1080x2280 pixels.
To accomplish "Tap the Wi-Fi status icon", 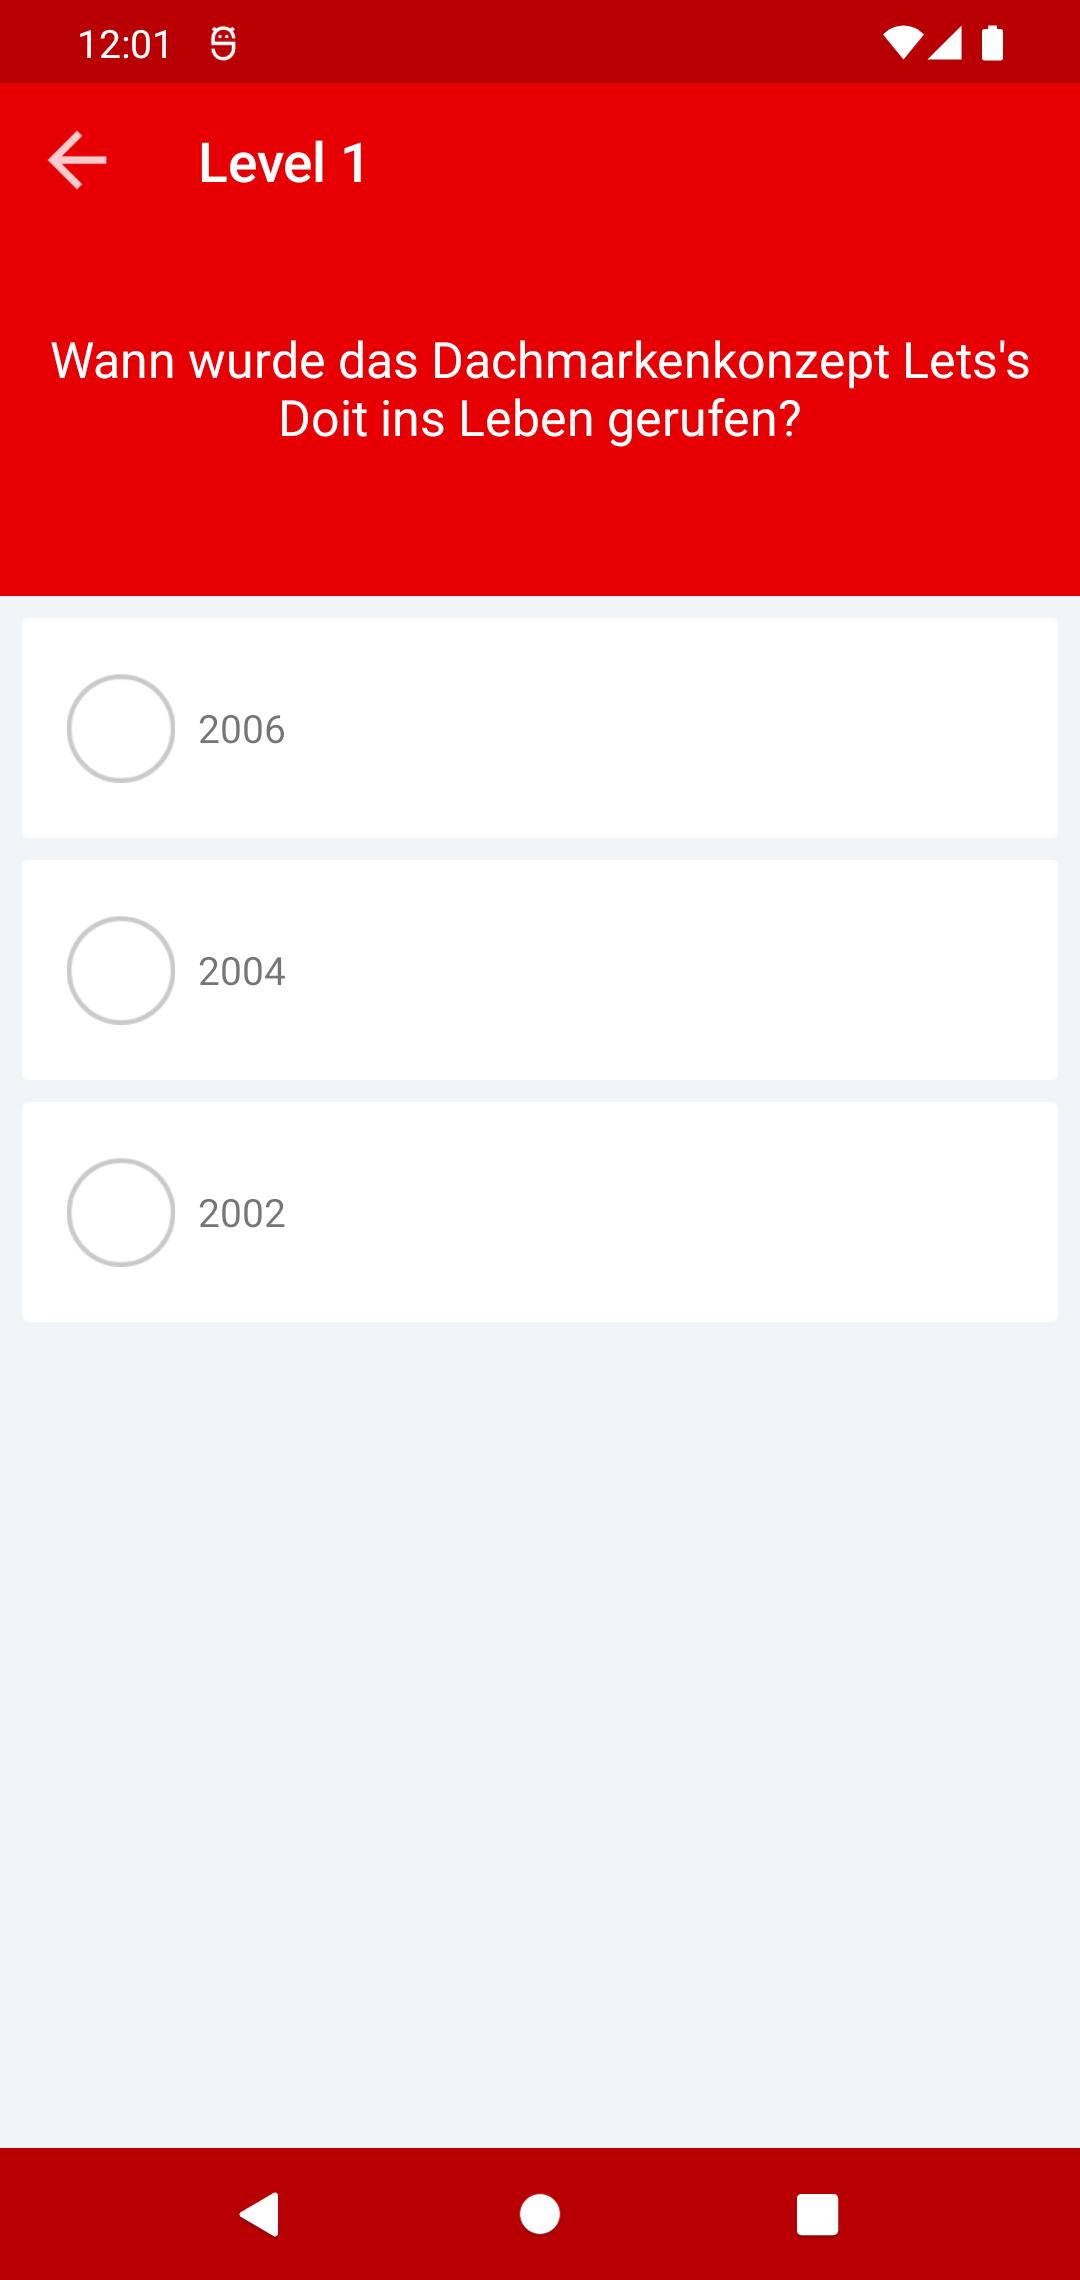I will point(902,43).
